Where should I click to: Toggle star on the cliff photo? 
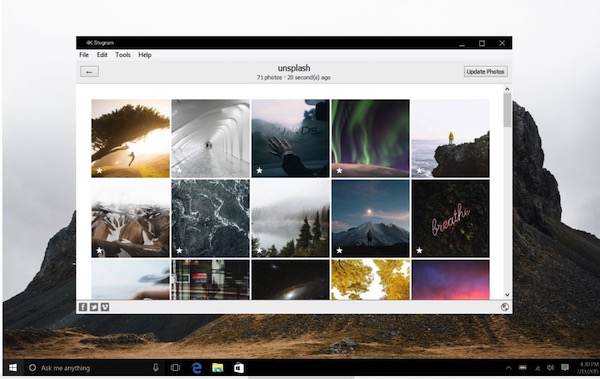419,171
